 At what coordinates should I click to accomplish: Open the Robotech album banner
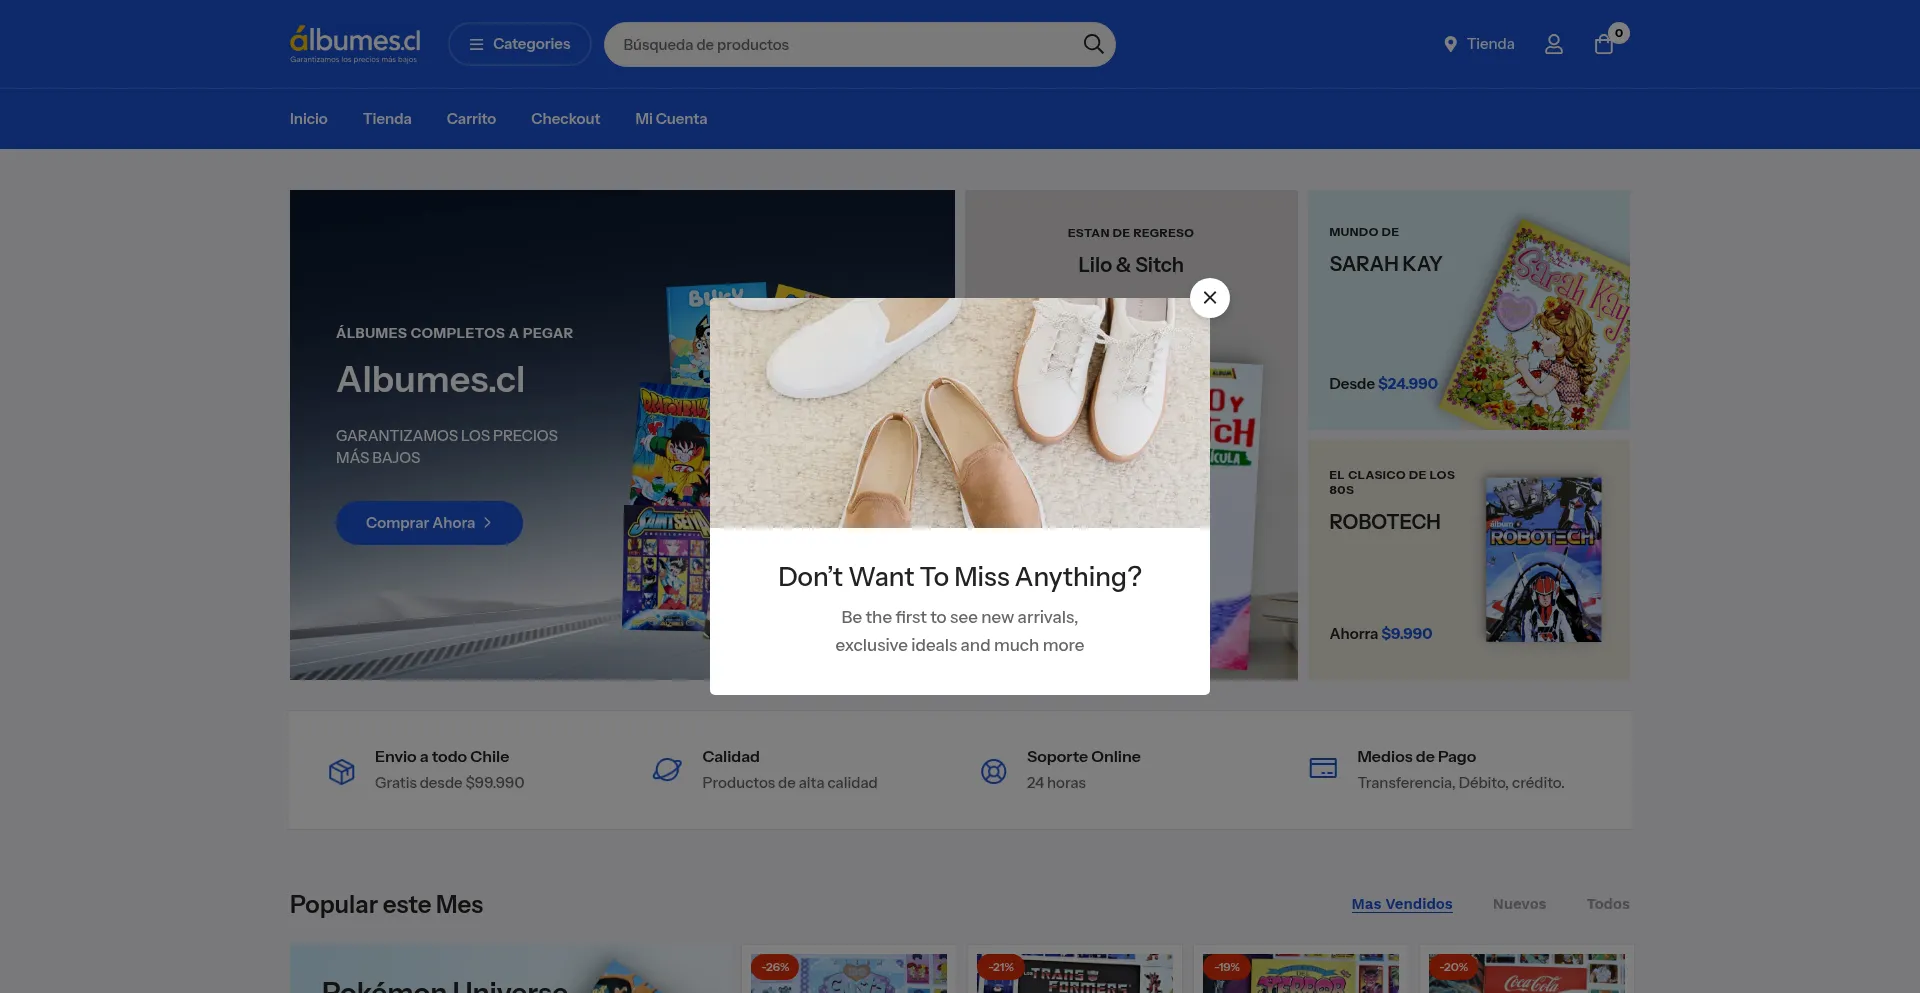pos(1468,560)
